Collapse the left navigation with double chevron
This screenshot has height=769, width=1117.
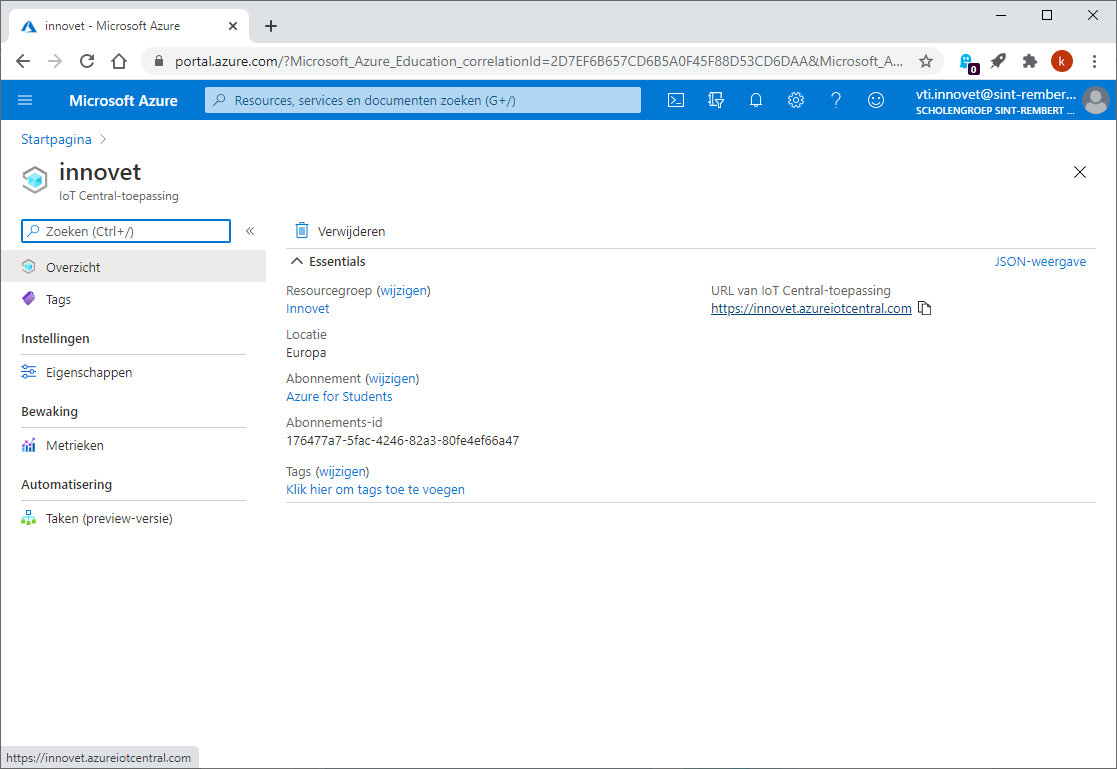(250, 231)
